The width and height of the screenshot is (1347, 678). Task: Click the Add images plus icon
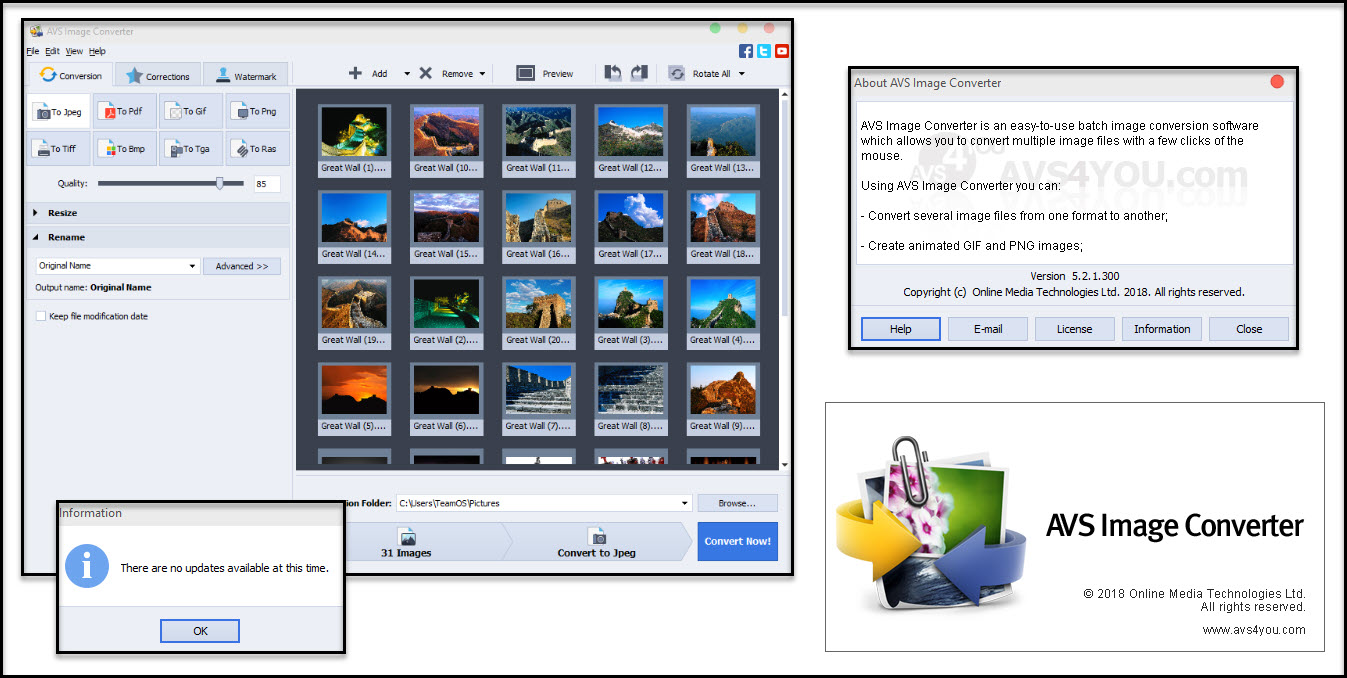pos(355,73)
